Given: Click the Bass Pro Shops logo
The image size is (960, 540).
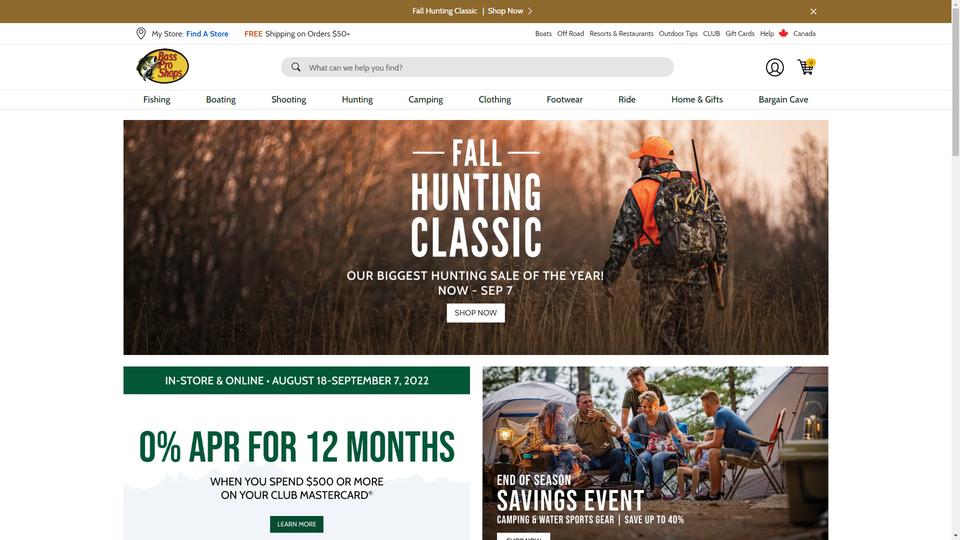Looking at the screenshot, I should [x=162, y=66].
